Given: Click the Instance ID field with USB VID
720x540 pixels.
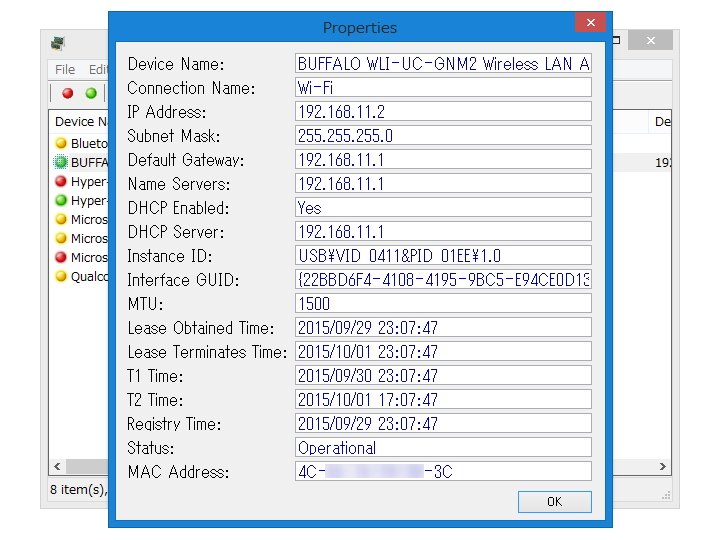Looking at the screenshot, I should [443, 255].
